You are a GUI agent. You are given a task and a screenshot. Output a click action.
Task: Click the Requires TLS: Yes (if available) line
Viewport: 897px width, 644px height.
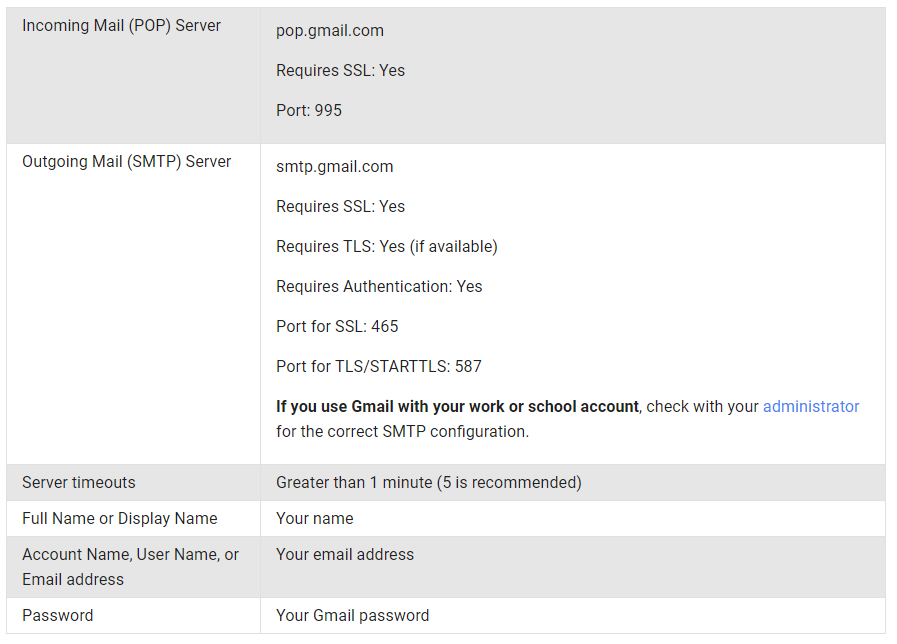click(x=386, y=247)
